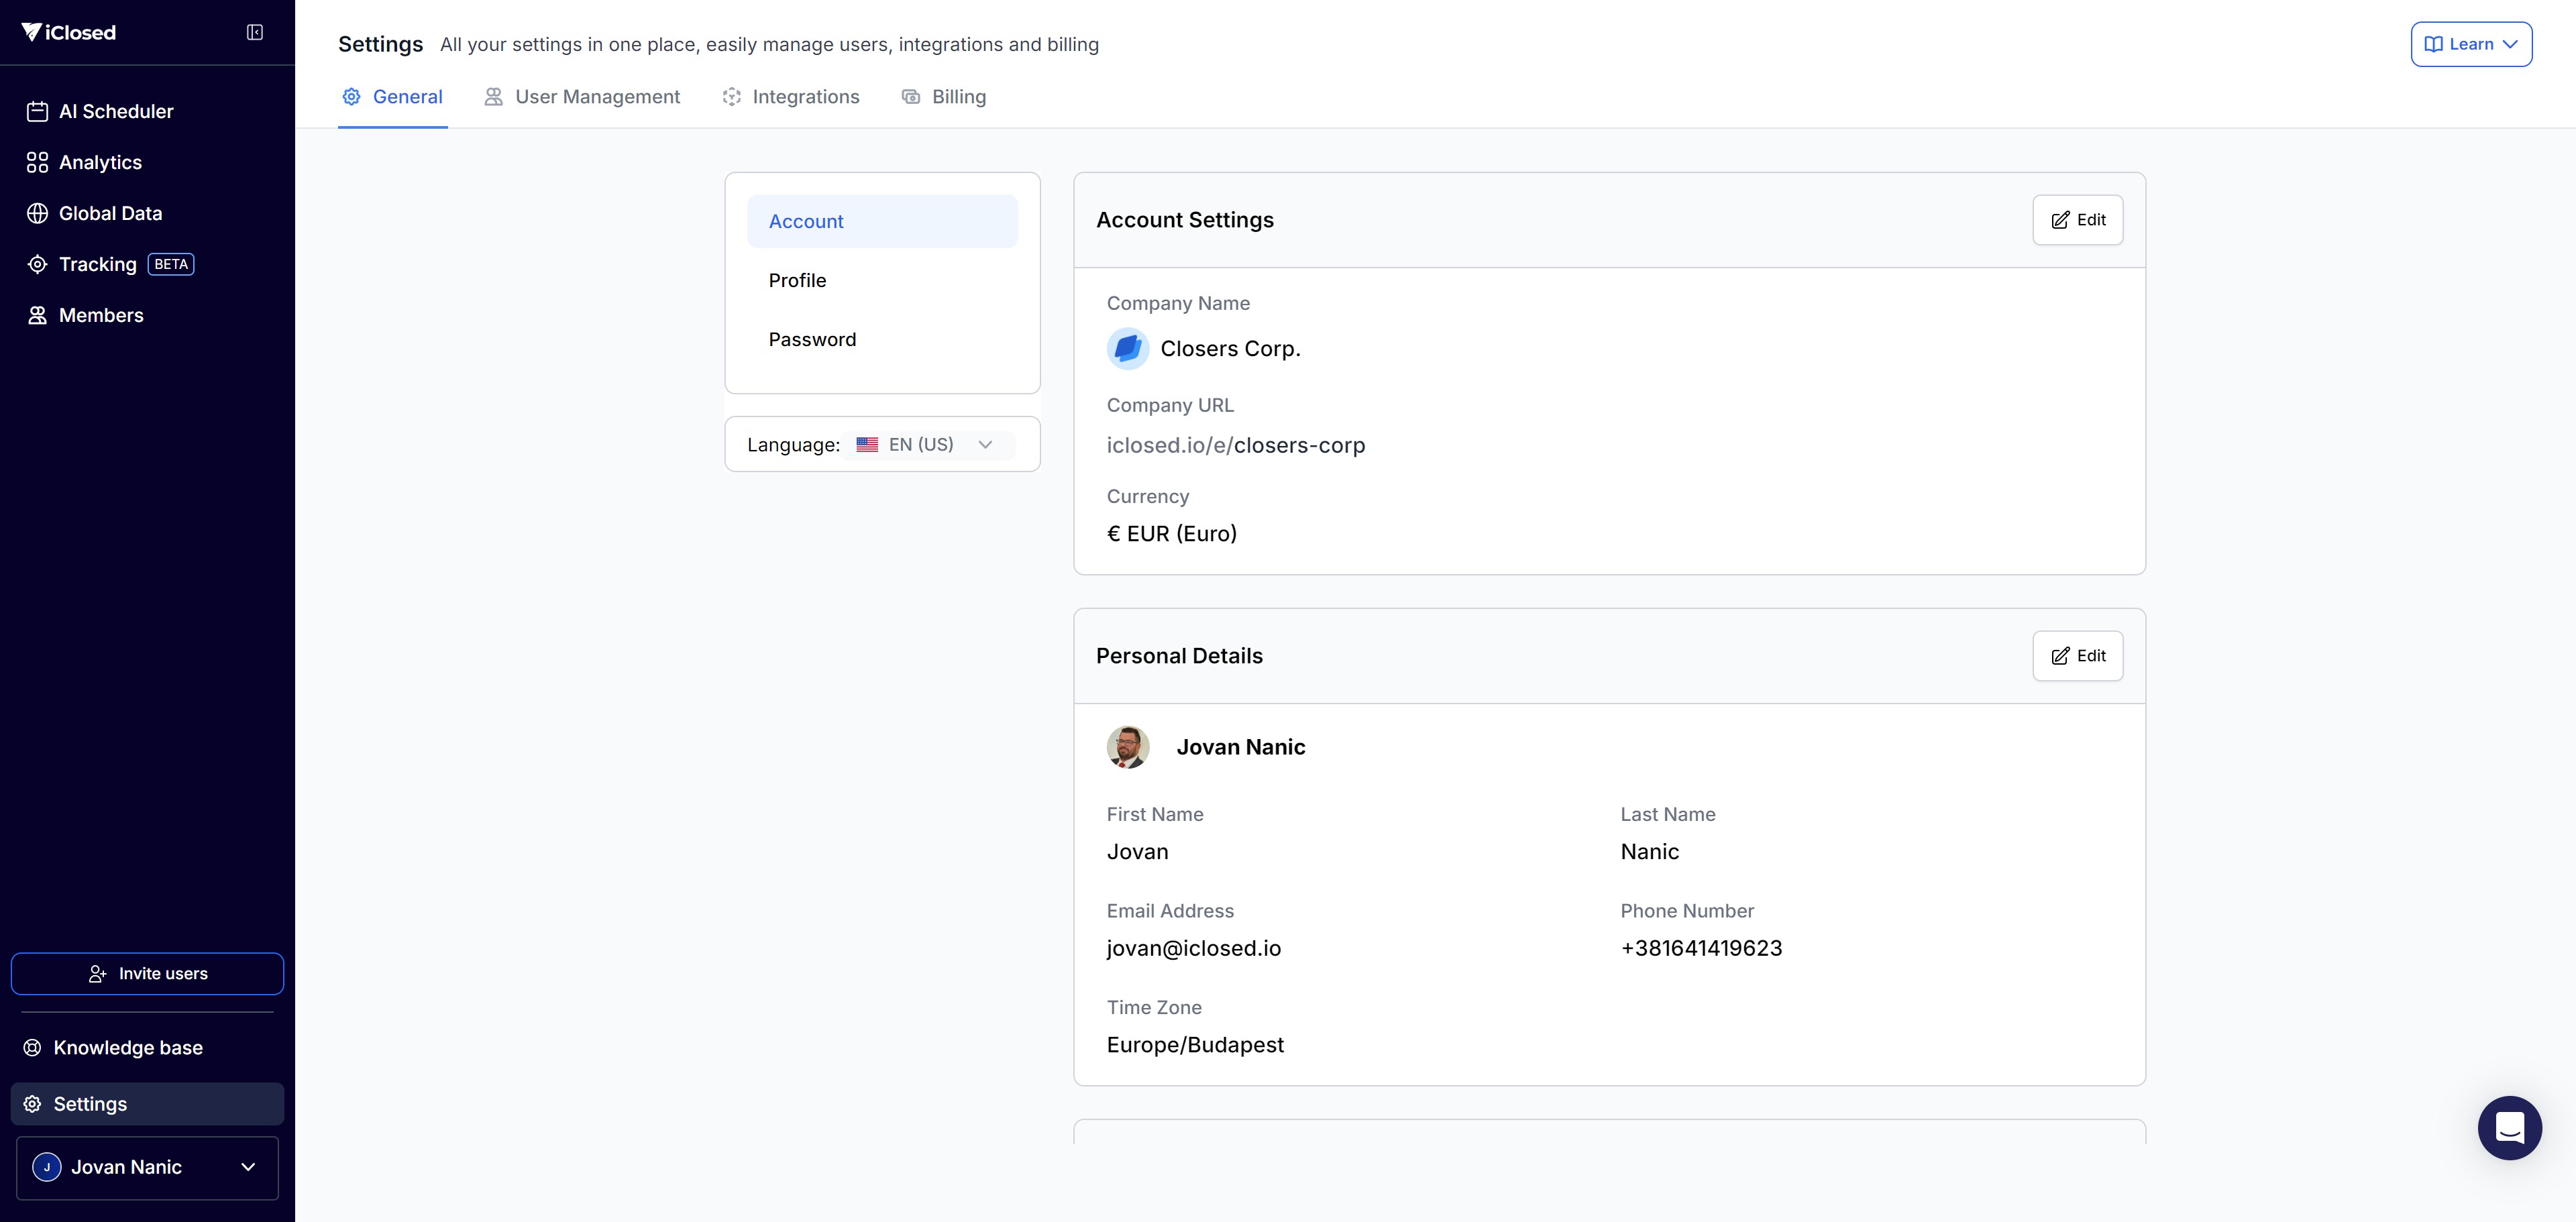This screenshot has width=2576, height=1222.
Task: Open the Members page
Action: [x=101, y=315]
